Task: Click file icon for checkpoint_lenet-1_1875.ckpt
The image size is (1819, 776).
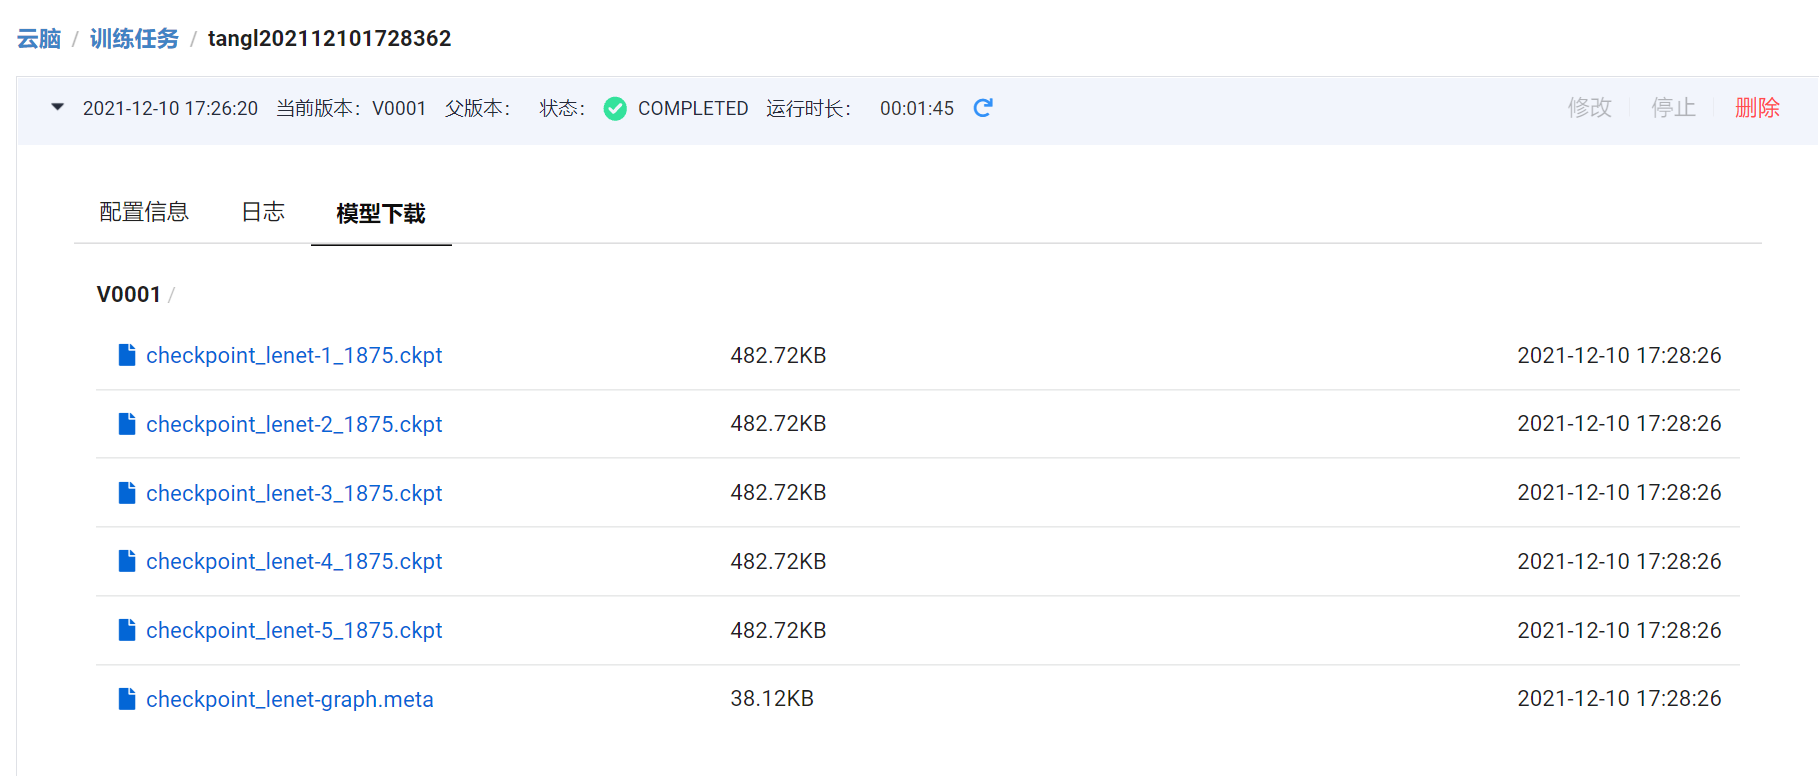Action: [x=127, y=355]
